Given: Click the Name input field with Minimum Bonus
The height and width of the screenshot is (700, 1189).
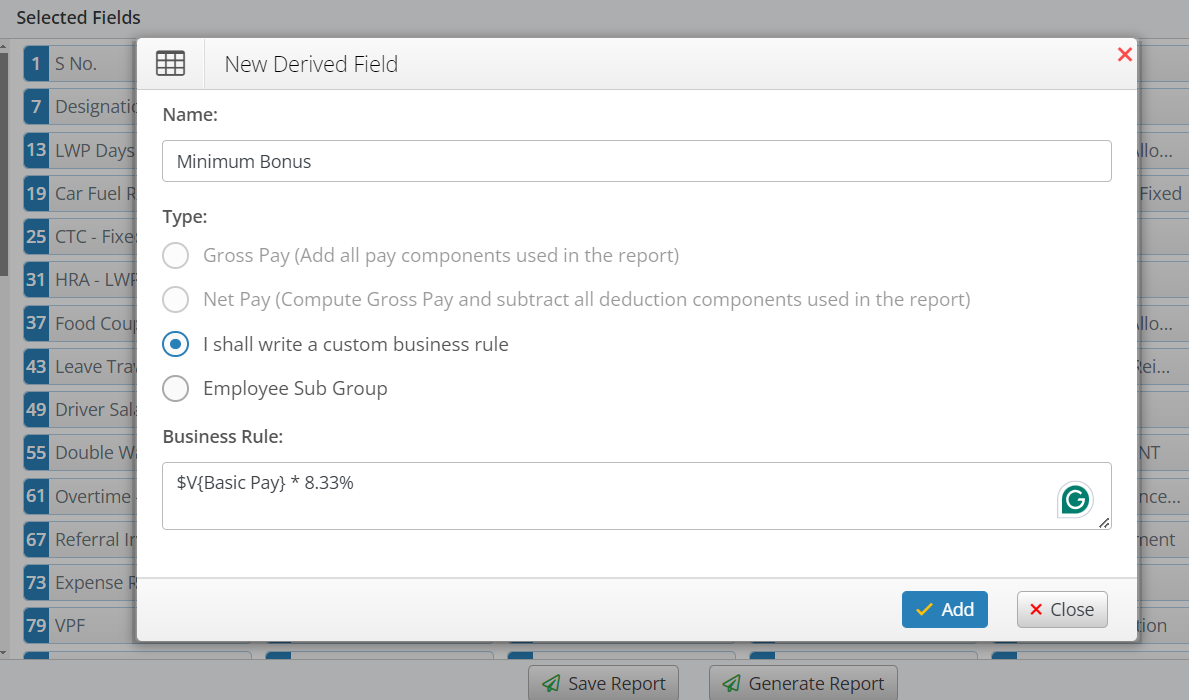Looking at the screenshot, I should coord(637,161).
